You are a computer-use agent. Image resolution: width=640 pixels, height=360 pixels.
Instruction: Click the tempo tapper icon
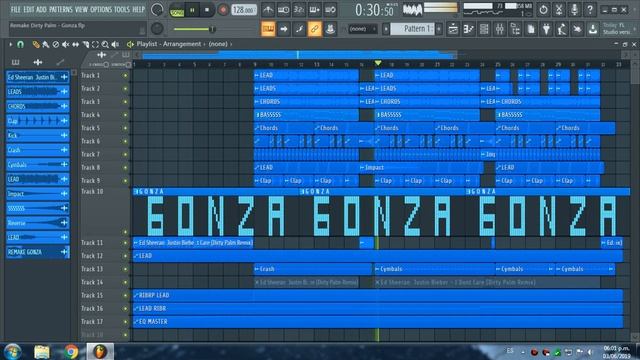[562, 29]
